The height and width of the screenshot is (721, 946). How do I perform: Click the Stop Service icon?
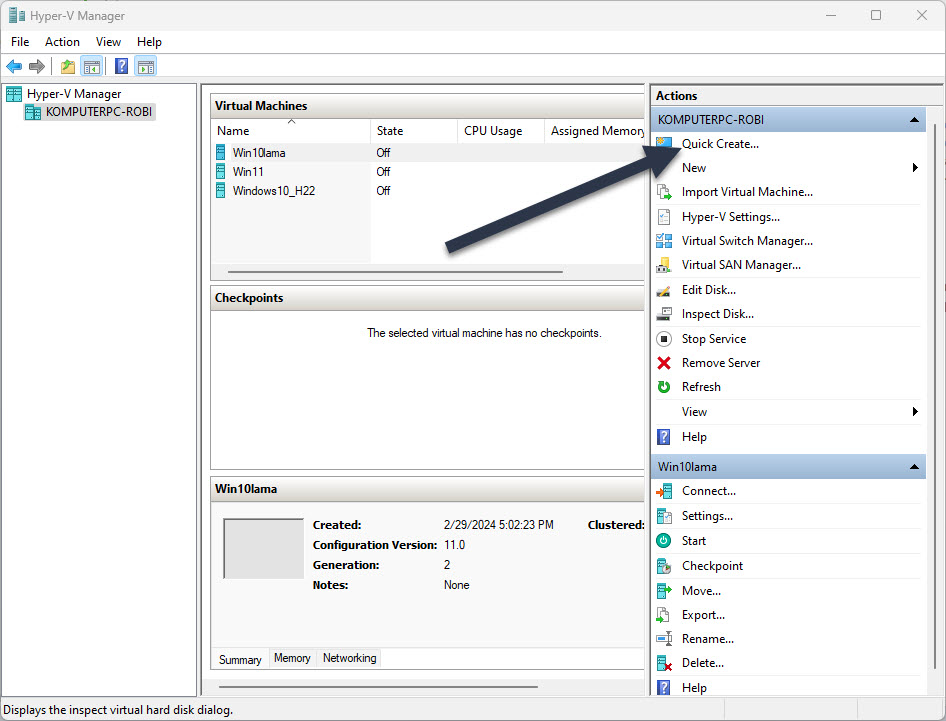[665, 338]
